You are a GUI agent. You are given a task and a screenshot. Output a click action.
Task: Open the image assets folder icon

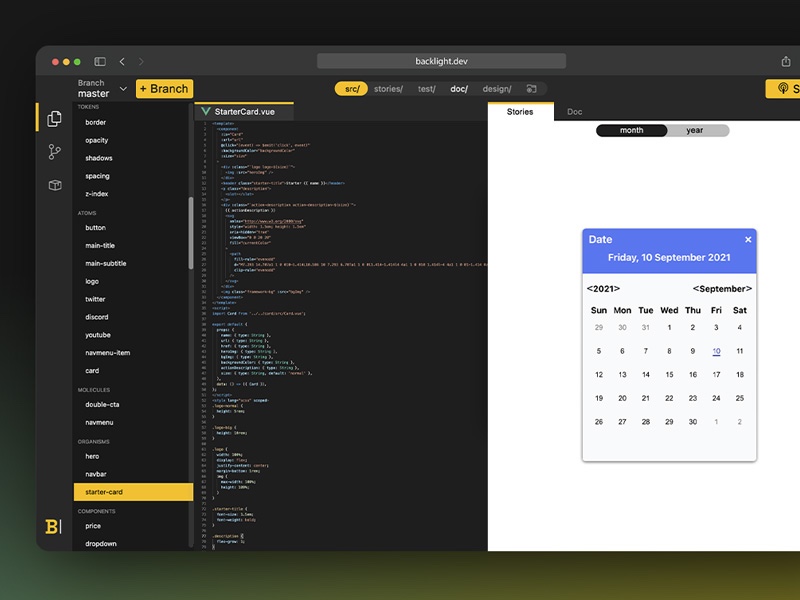(x=532, y=89)
